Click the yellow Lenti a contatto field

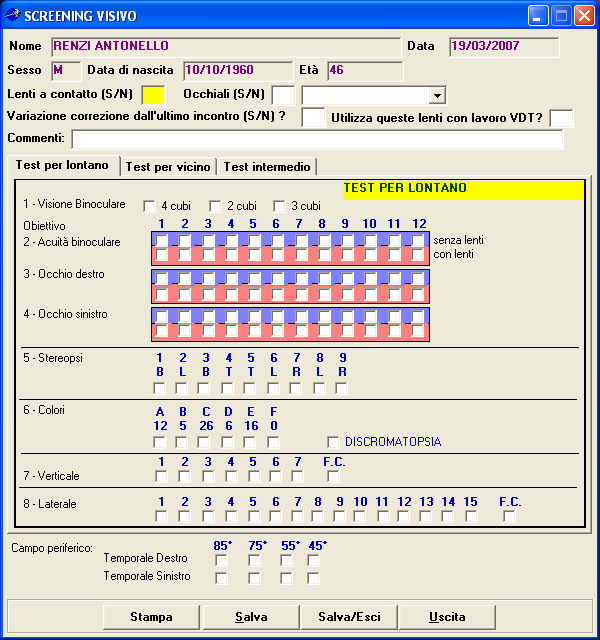(x=153, y=95)
